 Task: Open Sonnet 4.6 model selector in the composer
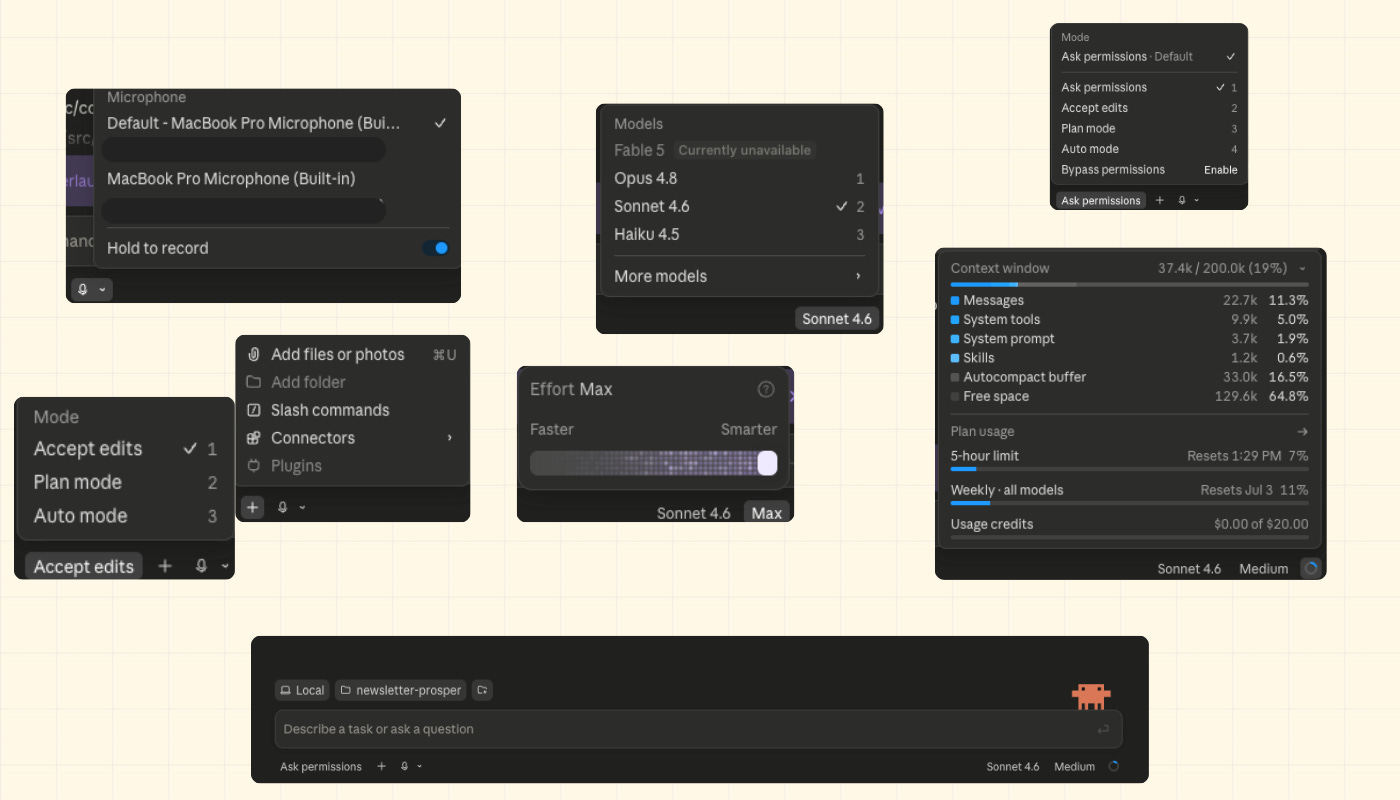click(x=1013, y=767)
